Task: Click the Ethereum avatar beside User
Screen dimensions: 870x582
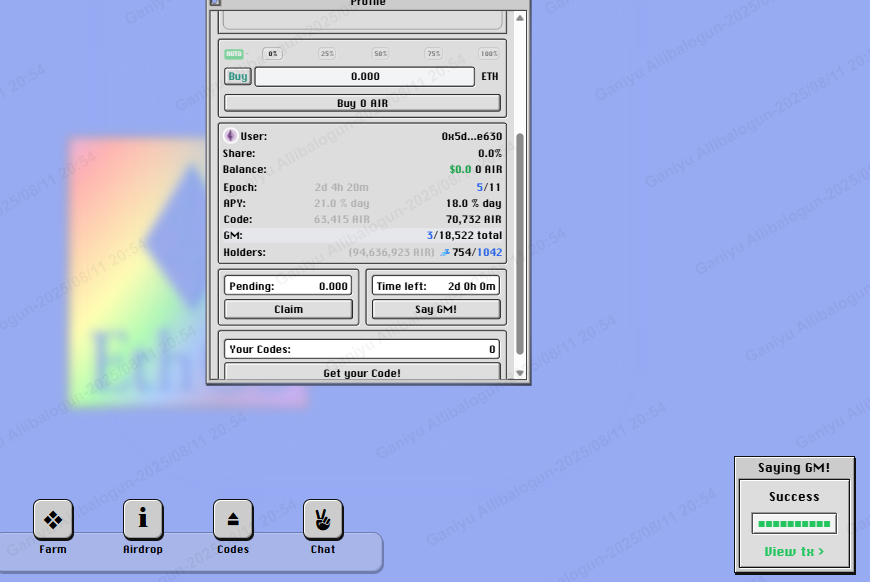Action: 230,136
